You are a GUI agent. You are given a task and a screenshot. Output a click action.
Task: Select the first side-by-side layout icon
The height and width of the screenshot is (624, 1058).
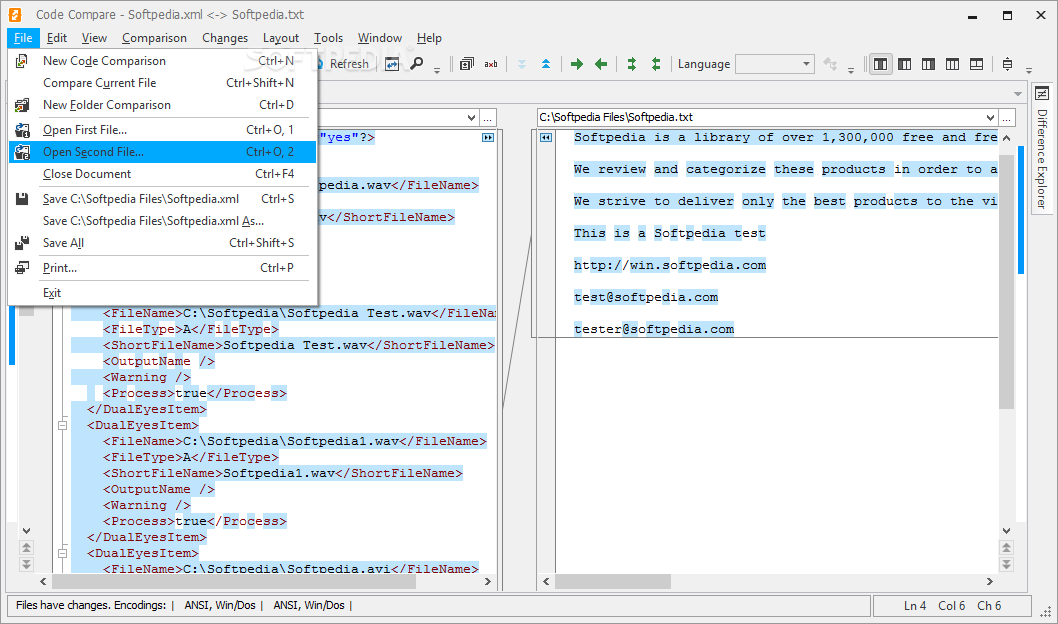pos(881,64)
